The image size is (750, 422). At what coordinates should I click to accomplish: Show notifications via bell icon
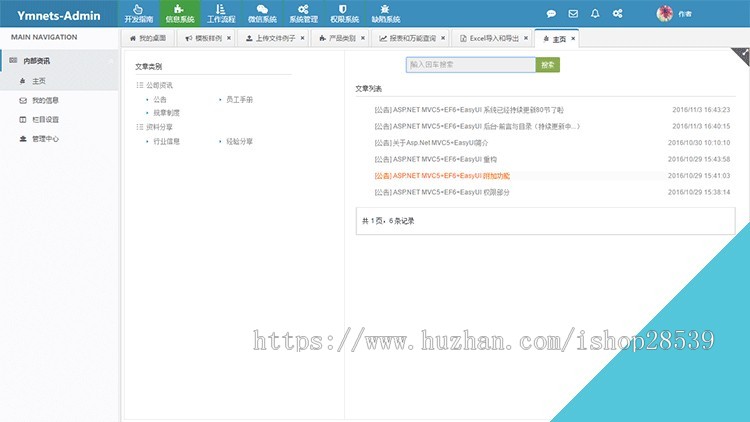pos(595,13)
